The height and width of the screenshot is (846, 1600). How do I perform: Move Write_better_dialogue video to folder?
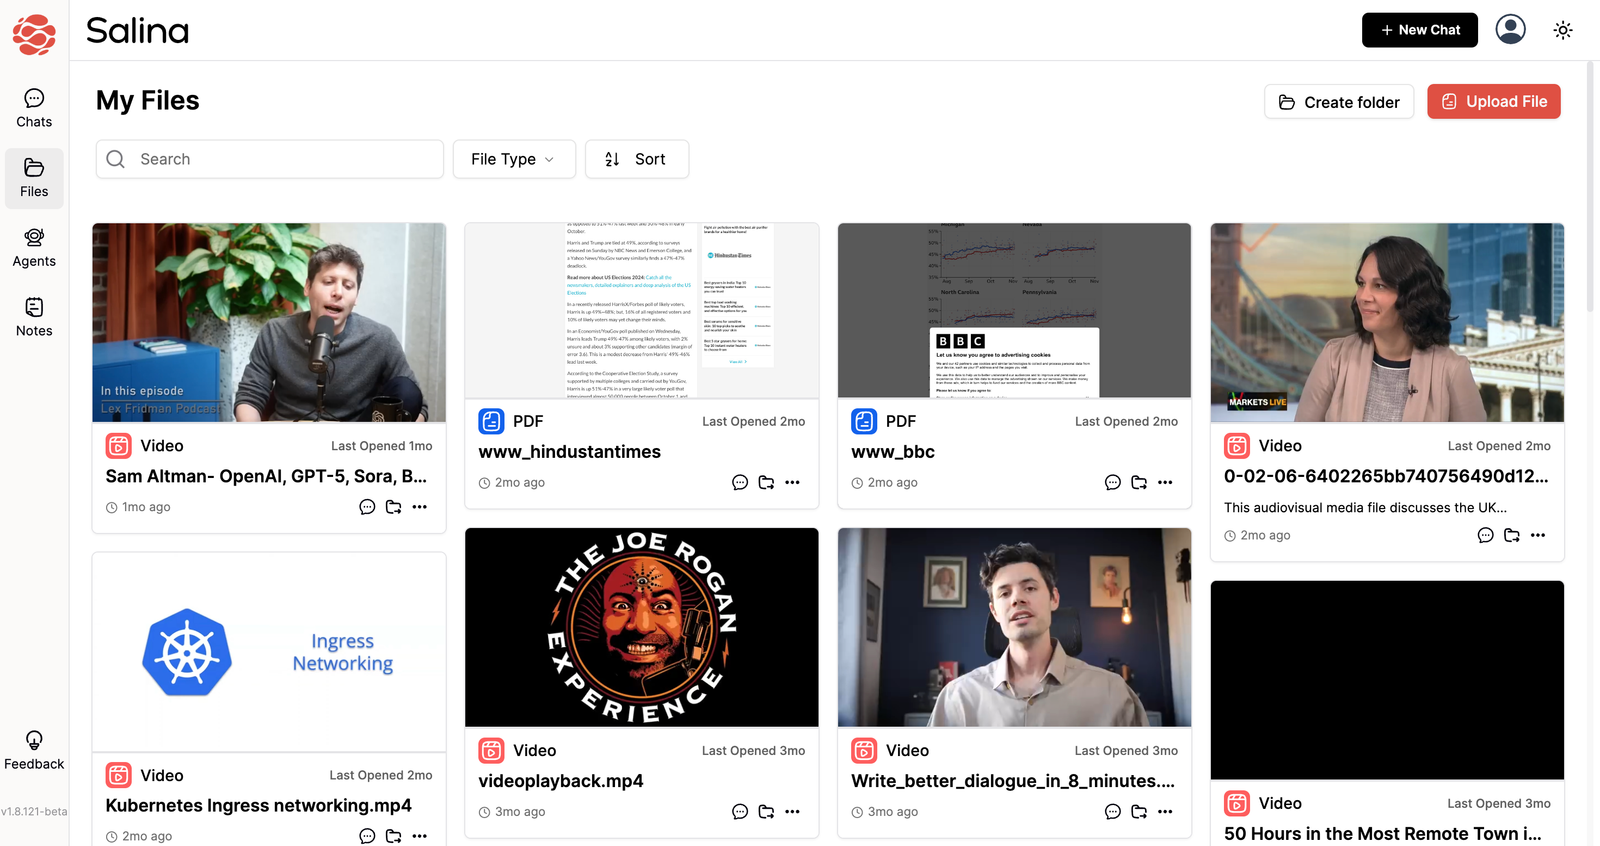coord(1139,811)
